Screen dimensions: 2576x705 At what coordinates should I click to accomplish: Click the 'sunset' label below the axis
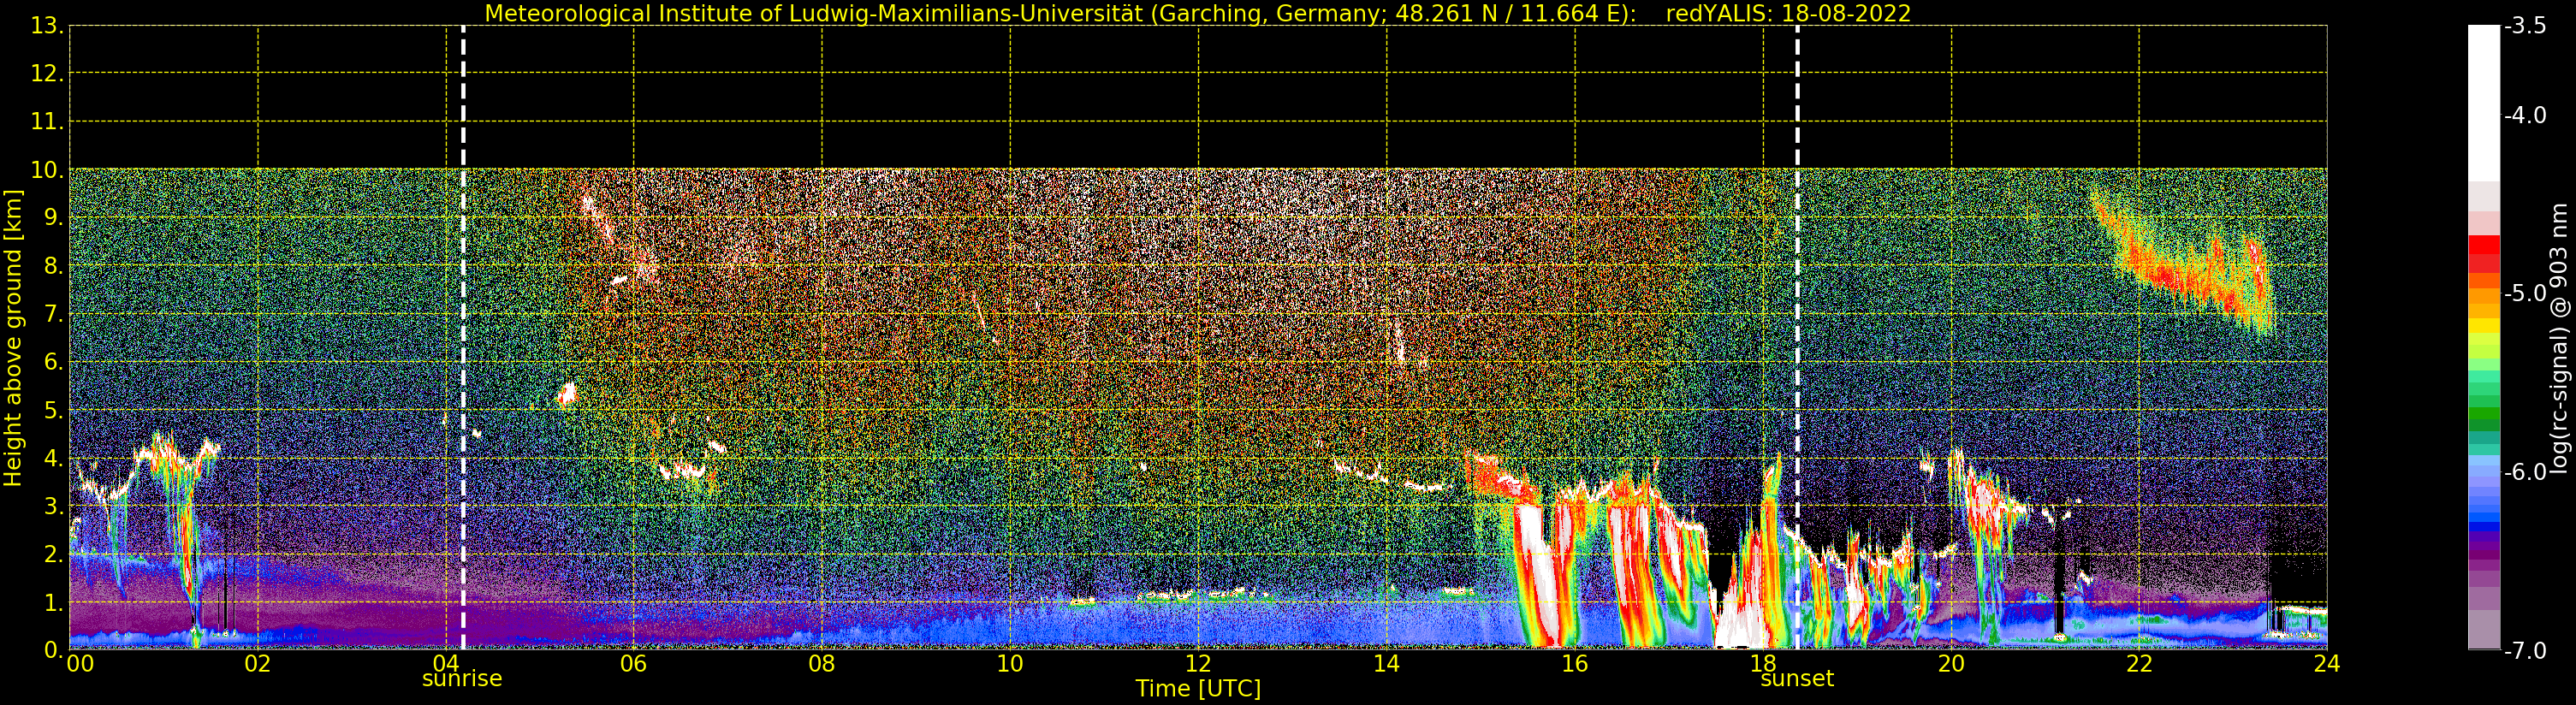point(1797,678)
